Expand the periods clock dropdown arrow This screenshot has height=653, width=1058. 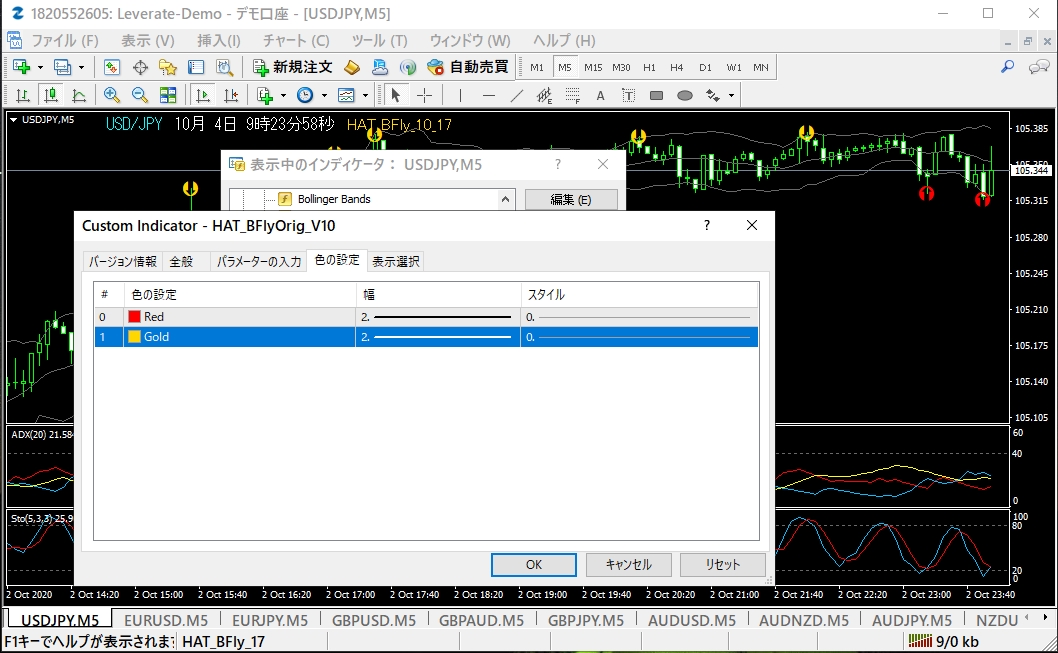point(325,95)
